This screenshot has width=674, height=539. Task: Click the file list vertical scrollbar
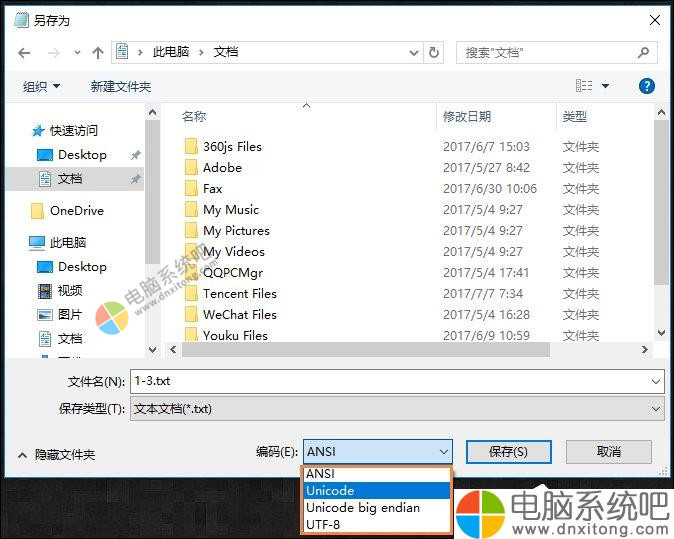coord(661,202)
